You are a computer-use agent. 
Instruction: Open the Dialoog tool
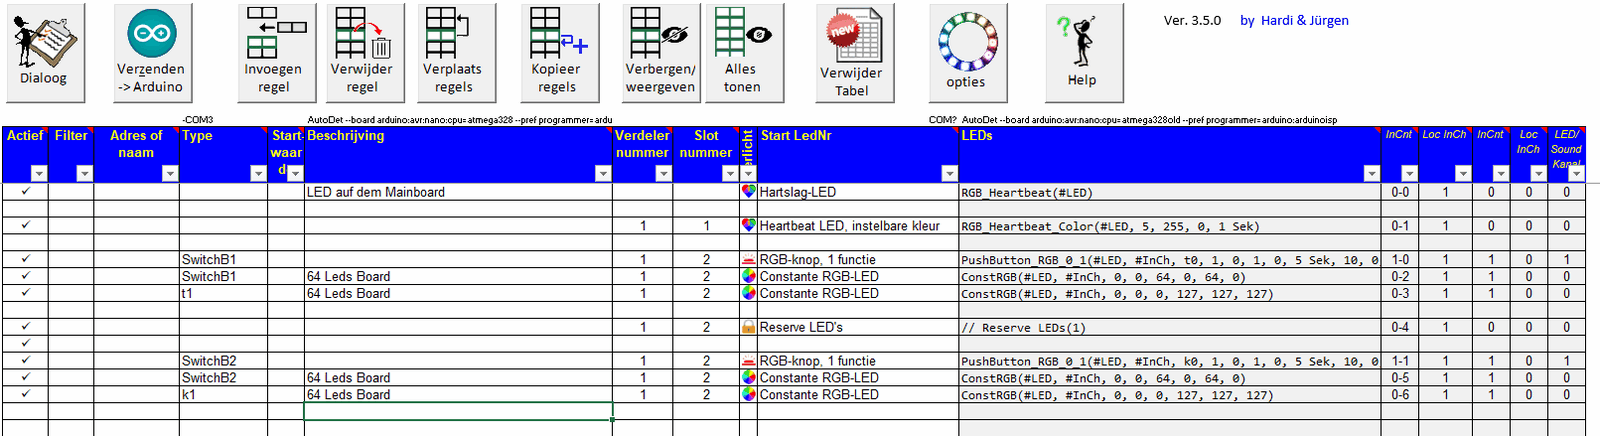click(45, 53)
